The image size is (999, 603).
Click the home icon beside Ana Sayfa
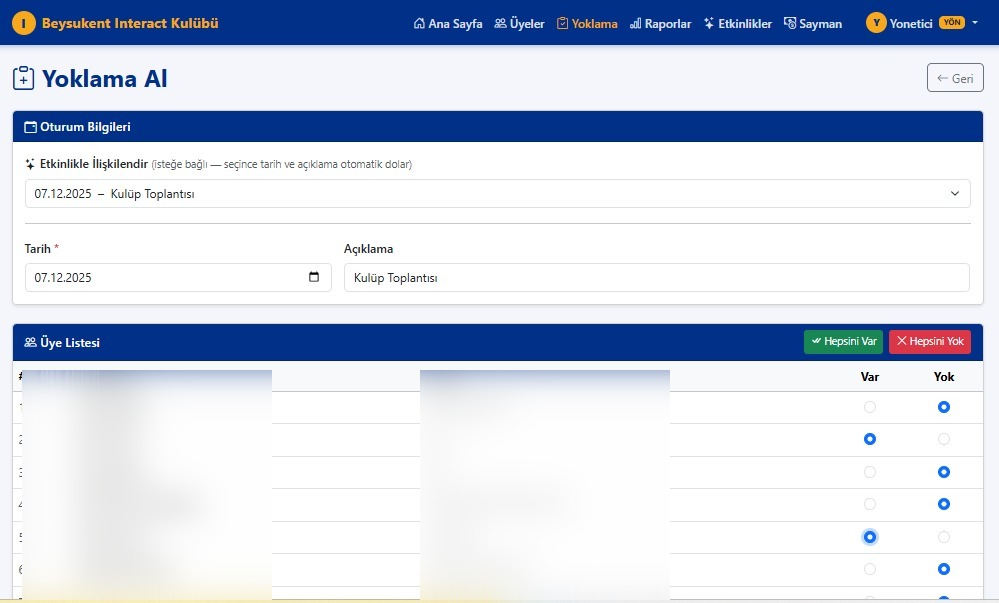click(x=419, y=24)
